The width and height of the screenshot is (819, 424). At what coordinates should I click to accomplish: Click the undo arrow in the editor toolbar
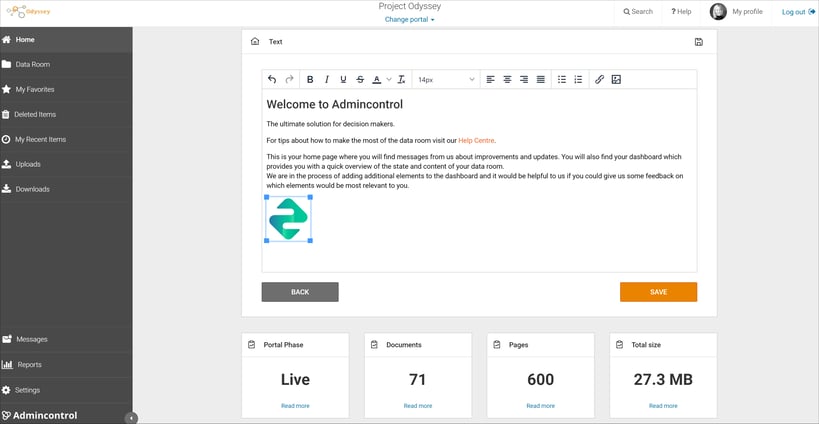point(272,79)
